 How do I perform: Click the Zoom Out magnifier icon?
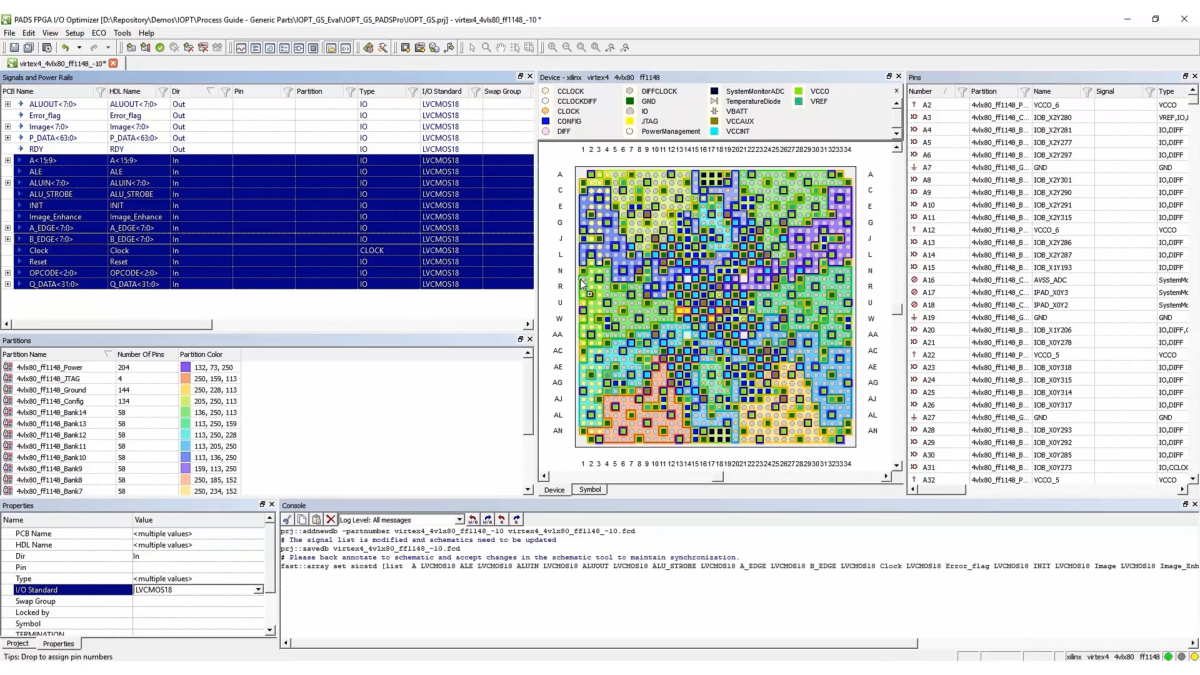click(567, 47)
